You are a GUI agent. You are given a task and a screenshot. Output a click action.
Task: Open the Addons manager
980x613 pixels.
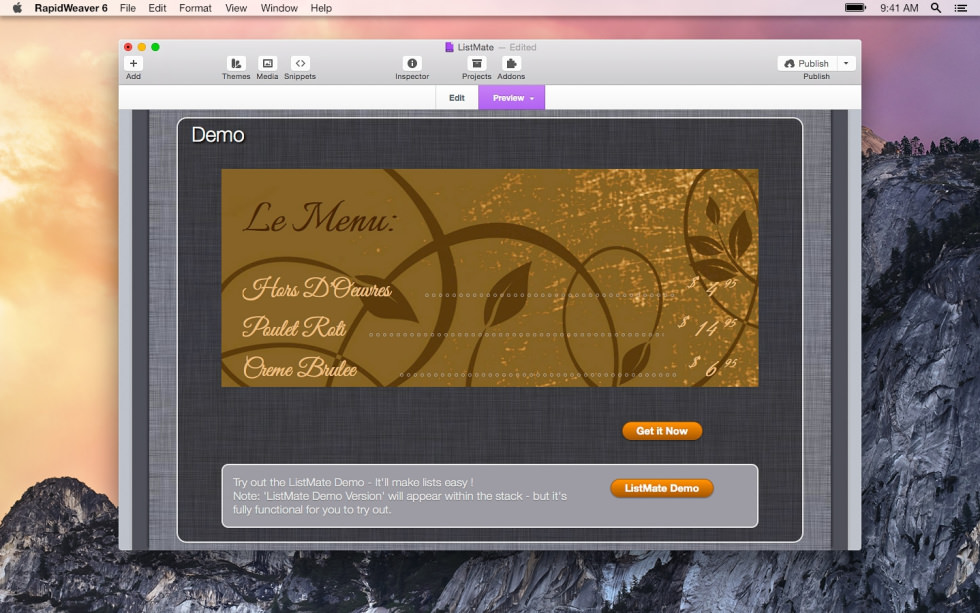pyautogui.click(x=511, y=63)
